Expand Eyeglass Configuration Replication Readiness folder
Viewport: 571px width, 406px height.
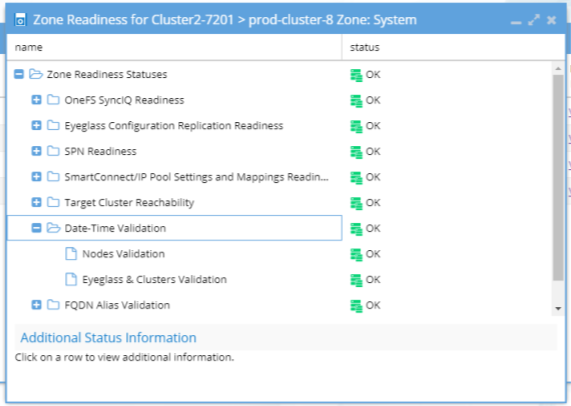[x=36, y=126]
